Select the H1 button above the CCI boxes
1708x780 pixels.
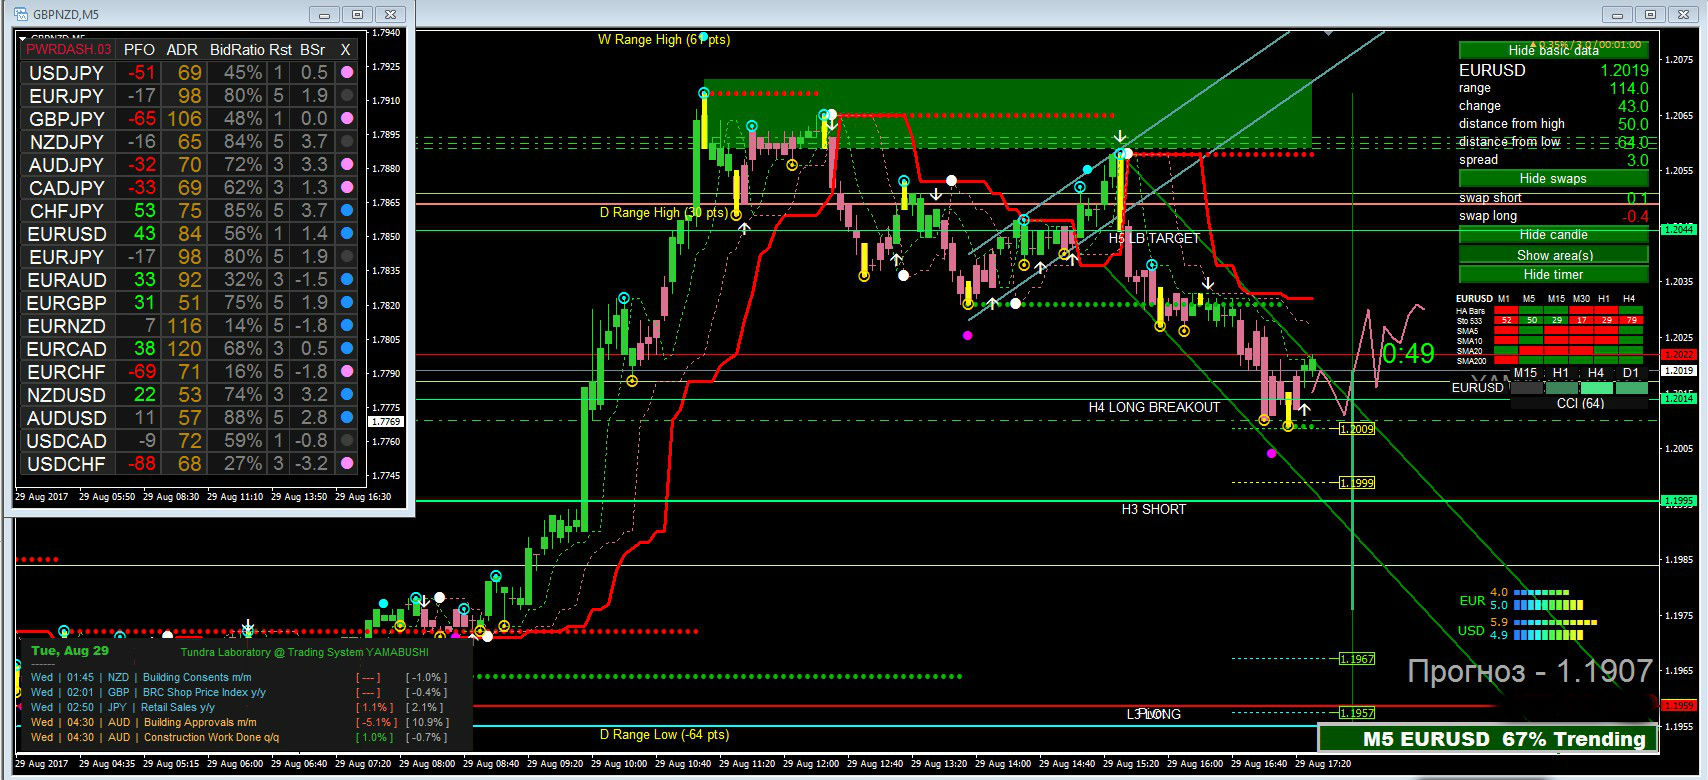[1561, 373]
